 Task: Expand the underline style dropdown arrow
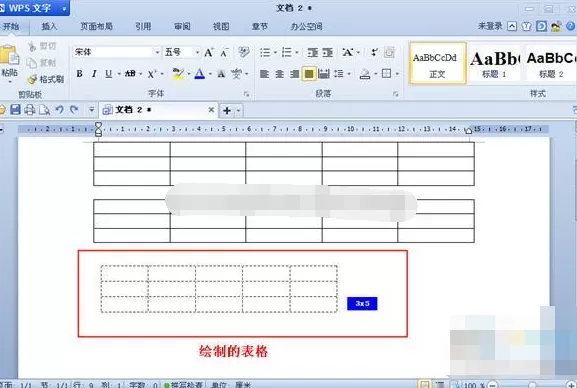click(x=119, y=74)
